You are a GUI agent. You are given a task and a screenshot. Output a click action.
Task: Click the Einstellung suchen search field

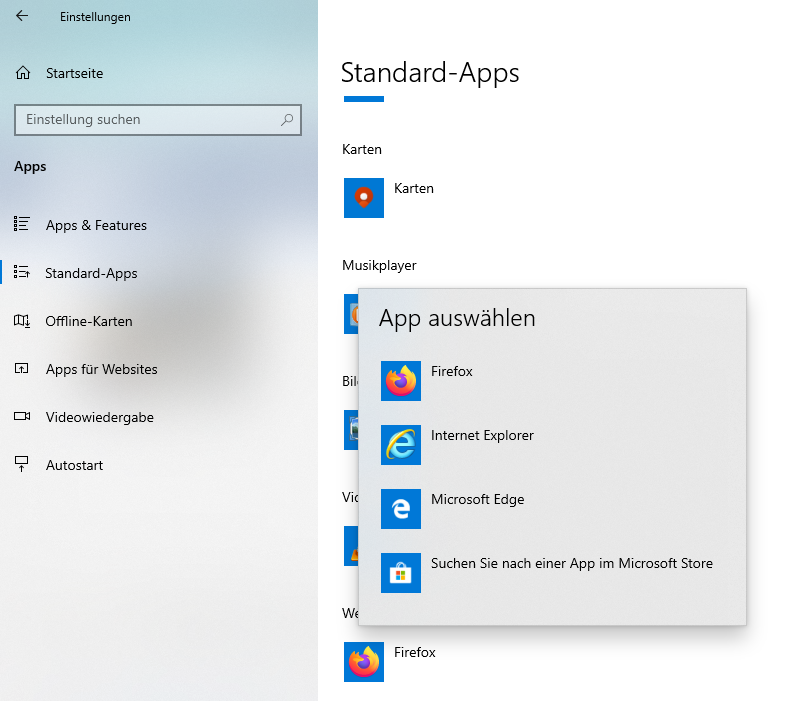click(x=157, y=120)
